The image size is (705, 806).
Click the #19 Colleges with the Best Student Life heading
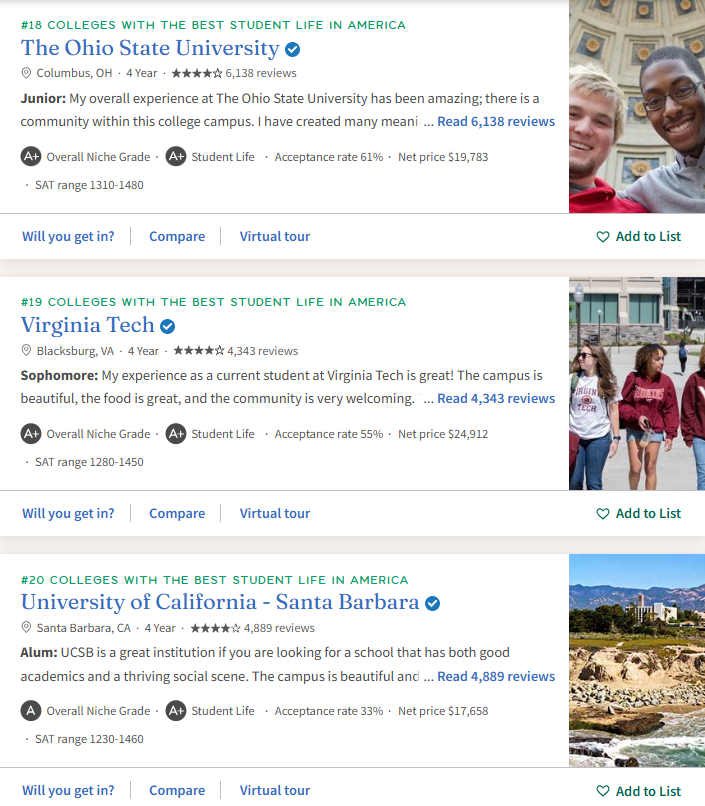[213, 302]
